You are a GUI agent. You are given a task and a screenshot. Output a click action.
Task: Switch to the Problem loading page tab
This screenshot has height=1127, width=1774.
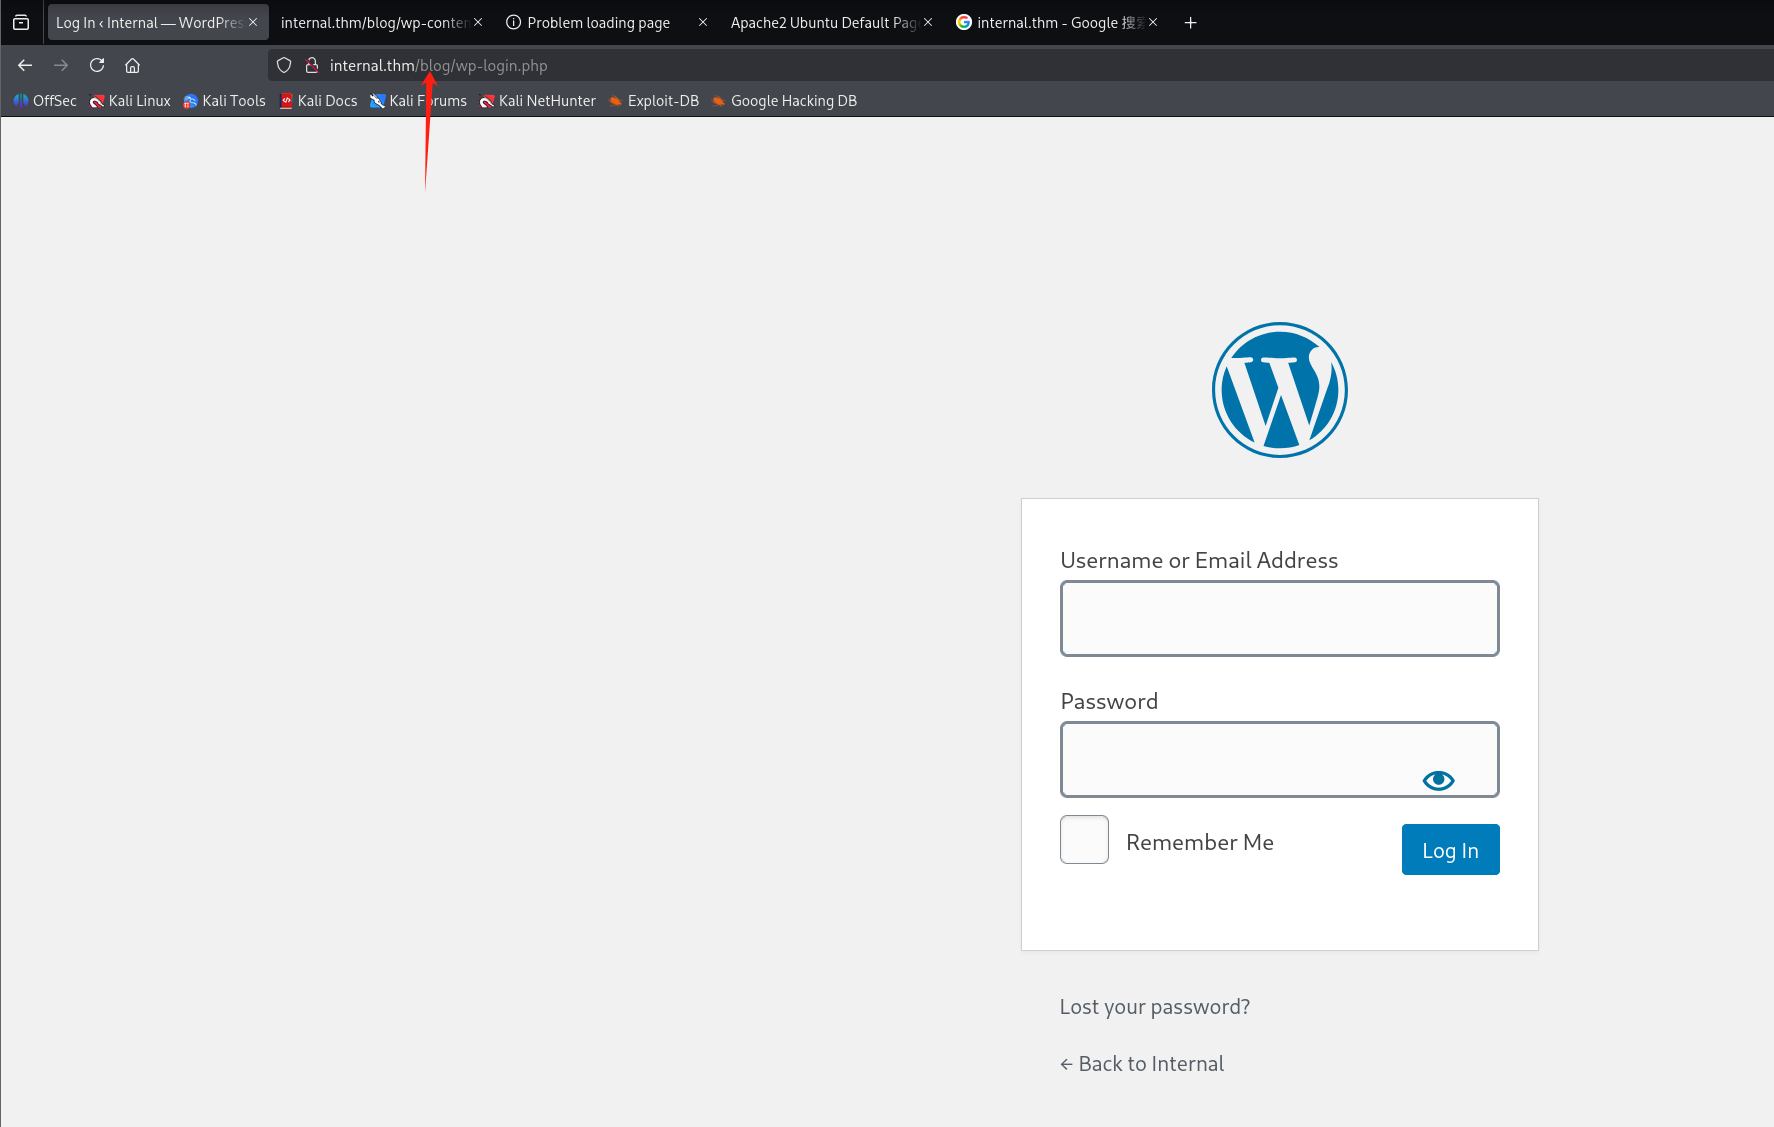click(598, 22)
